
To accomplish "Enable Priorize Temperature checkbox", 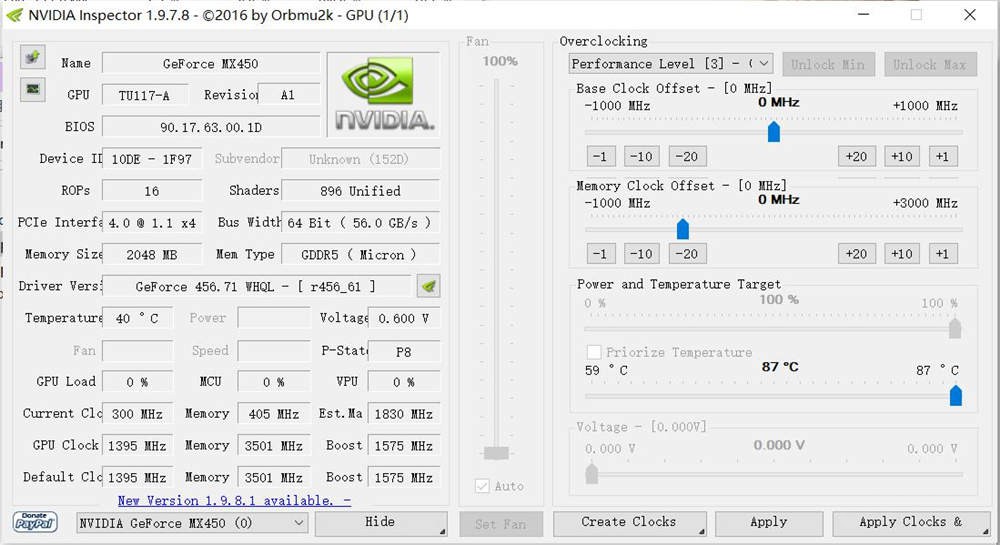I will 593,352.
